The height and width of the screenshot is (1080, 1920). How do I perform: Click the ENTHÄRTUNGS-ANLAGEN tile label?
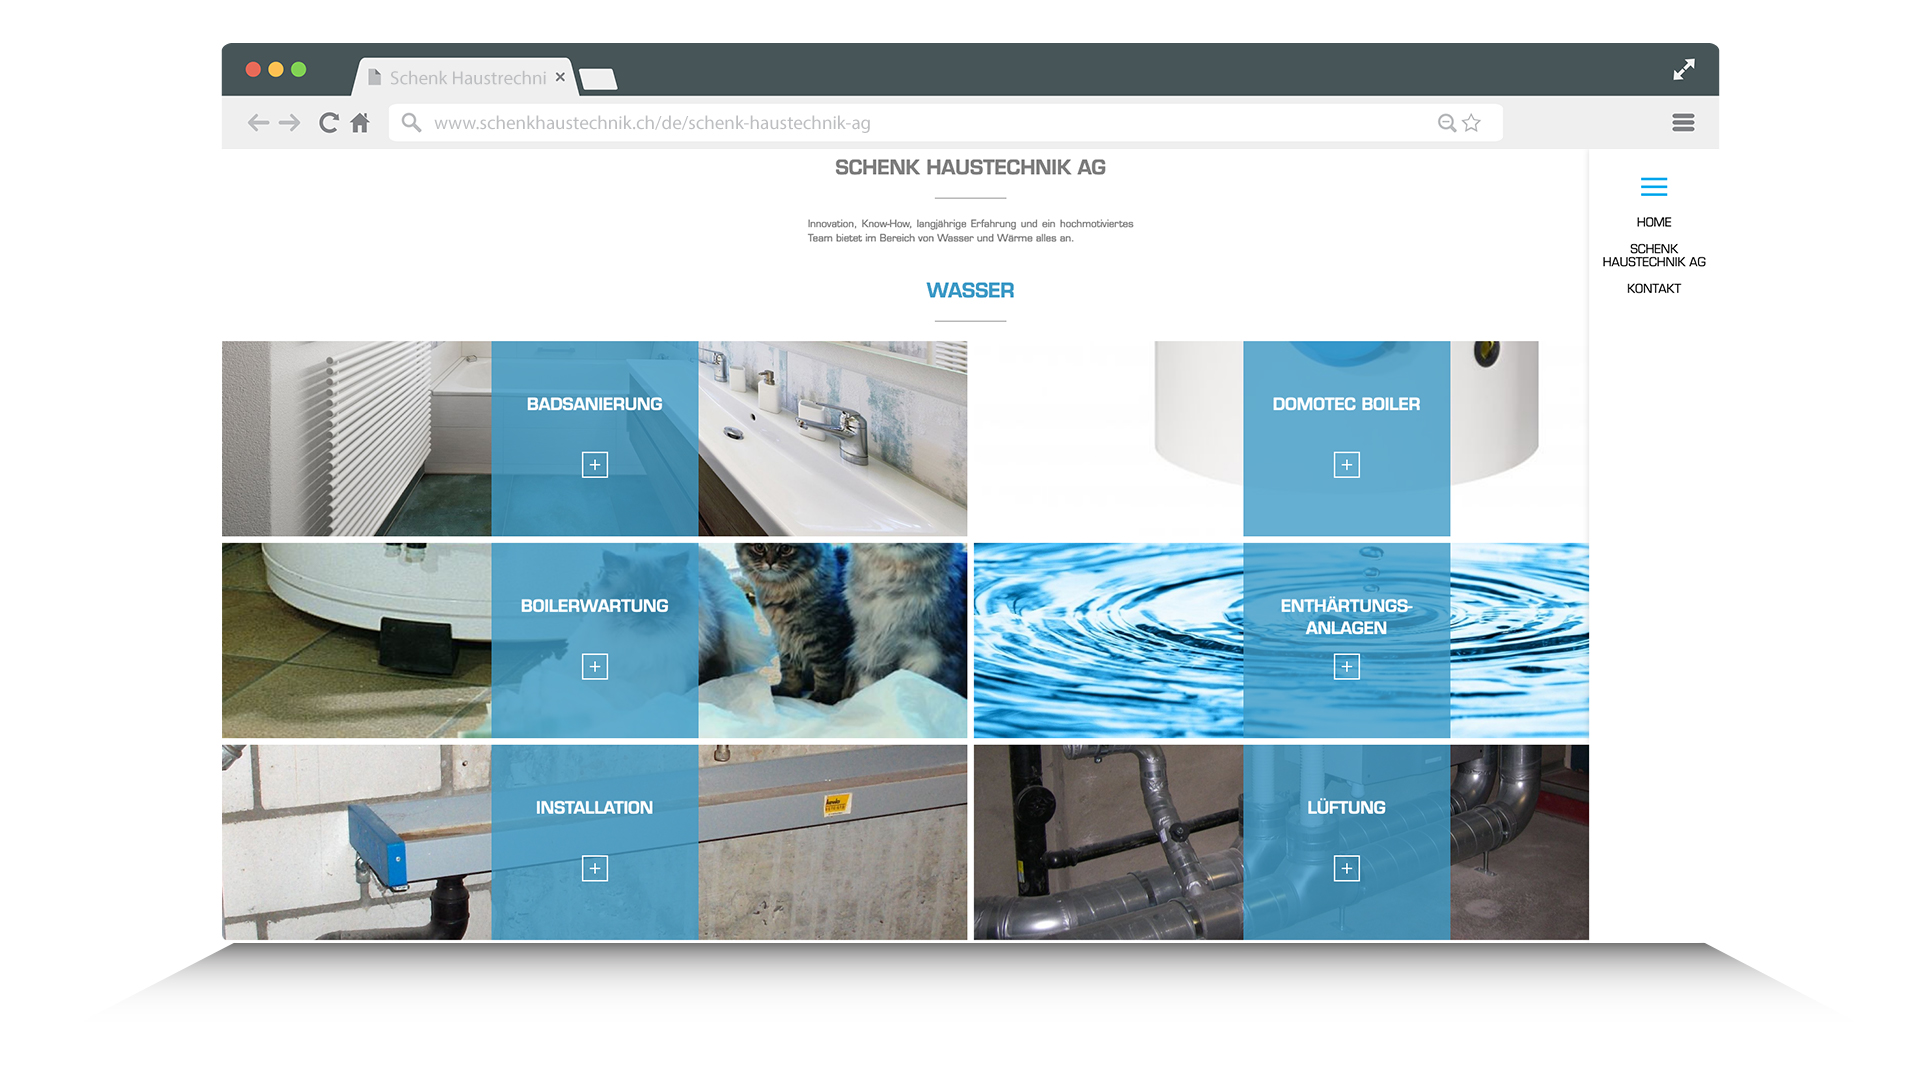pos(1347,617)
